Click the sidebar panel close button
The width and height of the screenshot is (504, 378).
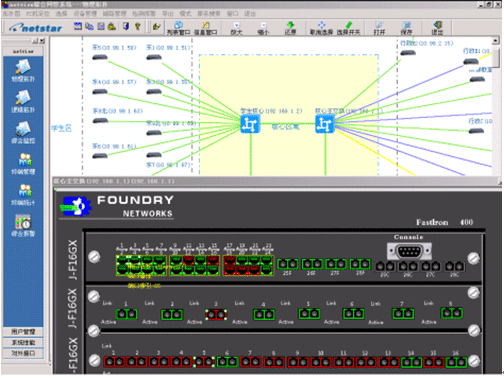[x=42, y=41]
